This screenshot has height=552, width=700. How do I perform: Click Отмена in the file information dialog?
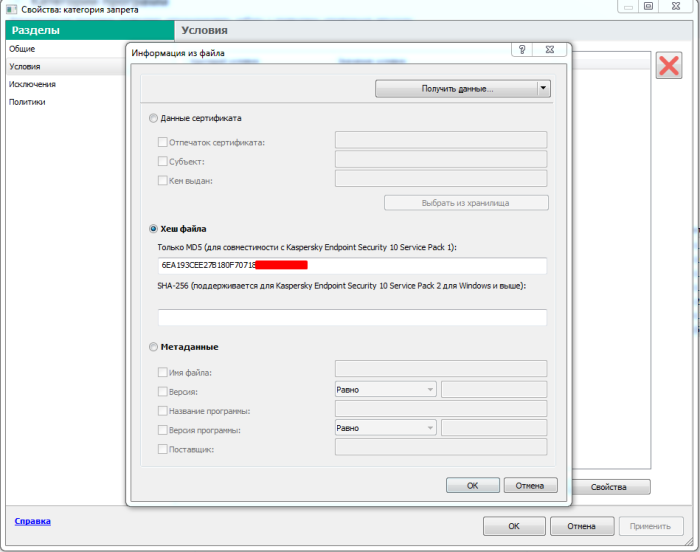pyautogui.click(x=530, y=485)
